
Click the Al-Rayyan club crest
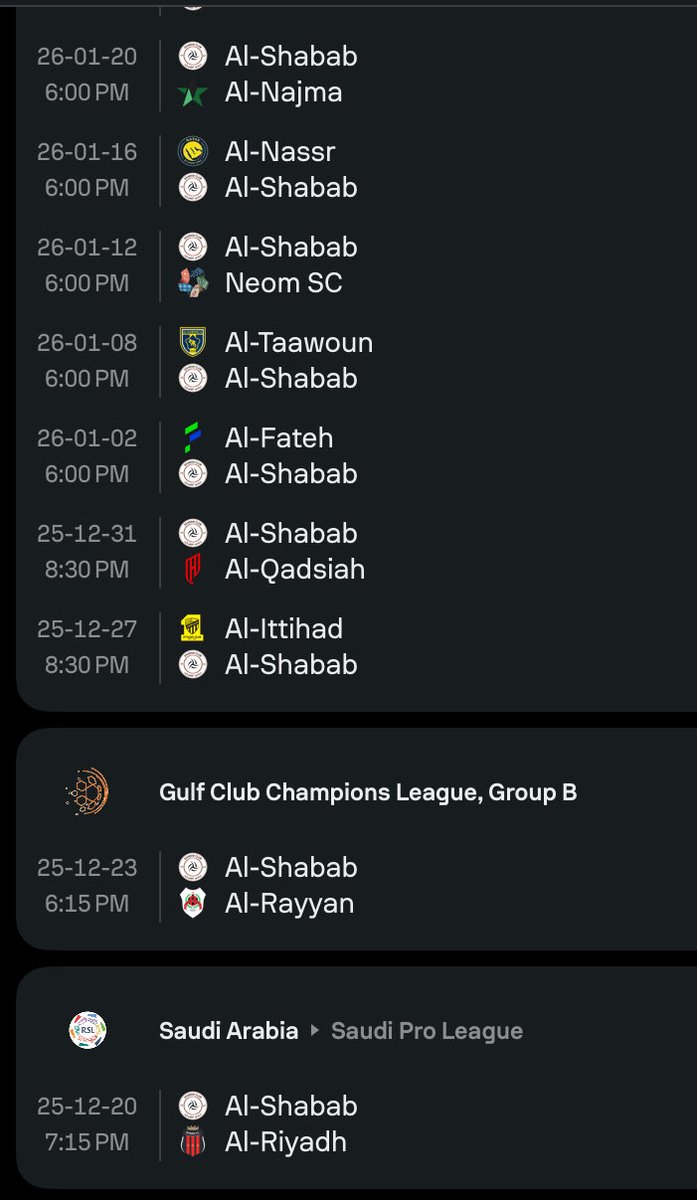(x=193, y=904)
